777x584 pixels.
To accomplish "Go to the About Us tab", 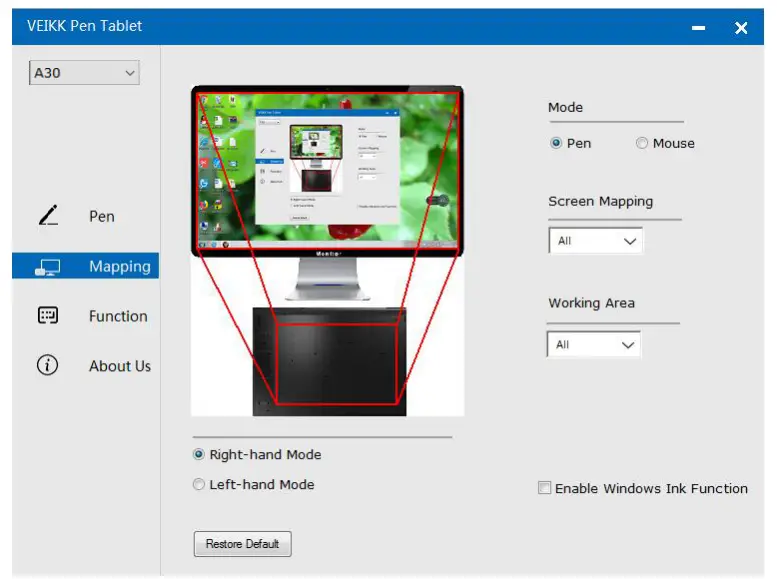I will pyautogui.click(x=85, y=366).
